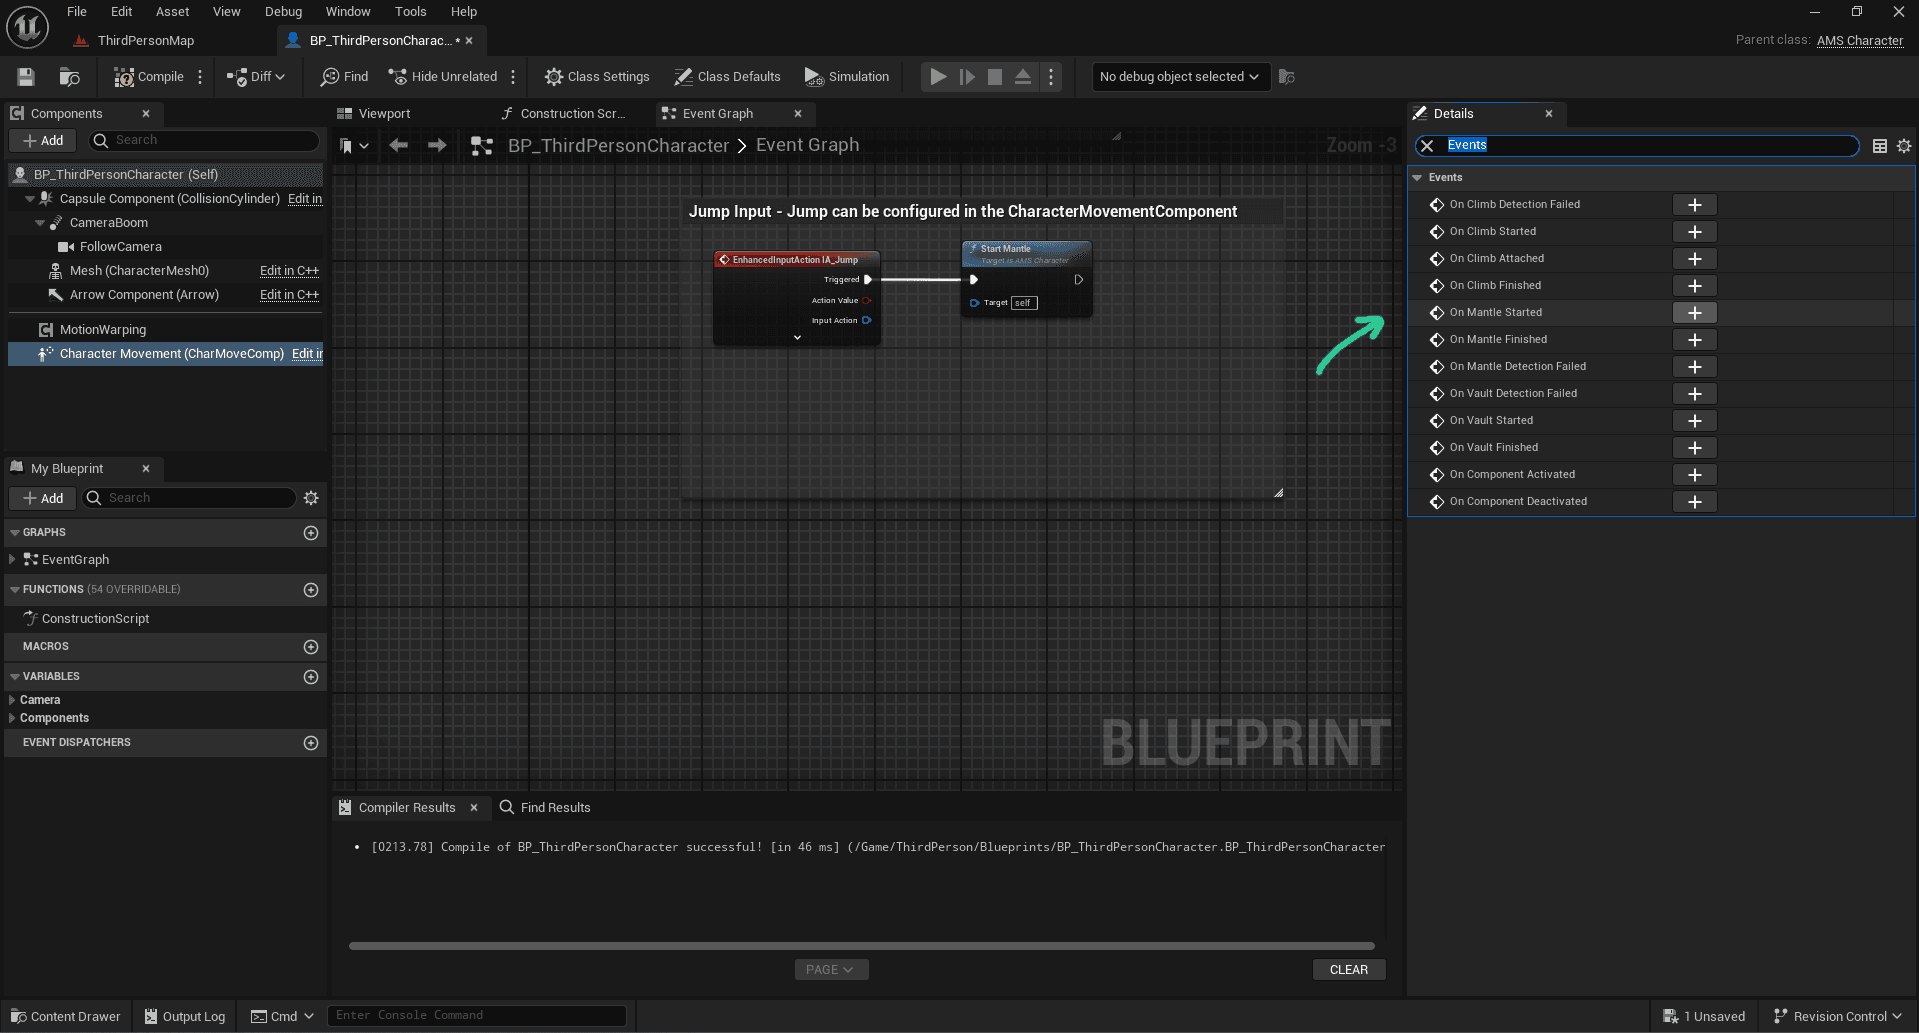The image size is (1919, 1033).
Task: Toggle Simulation mode
Action: tap(847, 77)
